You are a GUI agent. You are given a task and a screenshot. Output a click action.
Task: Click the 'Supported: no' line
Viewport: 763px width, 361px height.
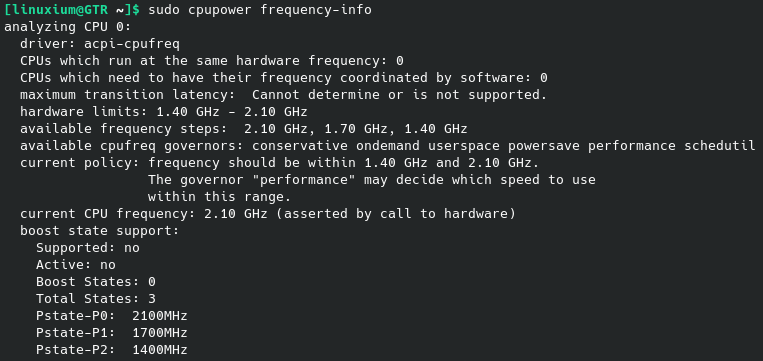coord(88,248)
